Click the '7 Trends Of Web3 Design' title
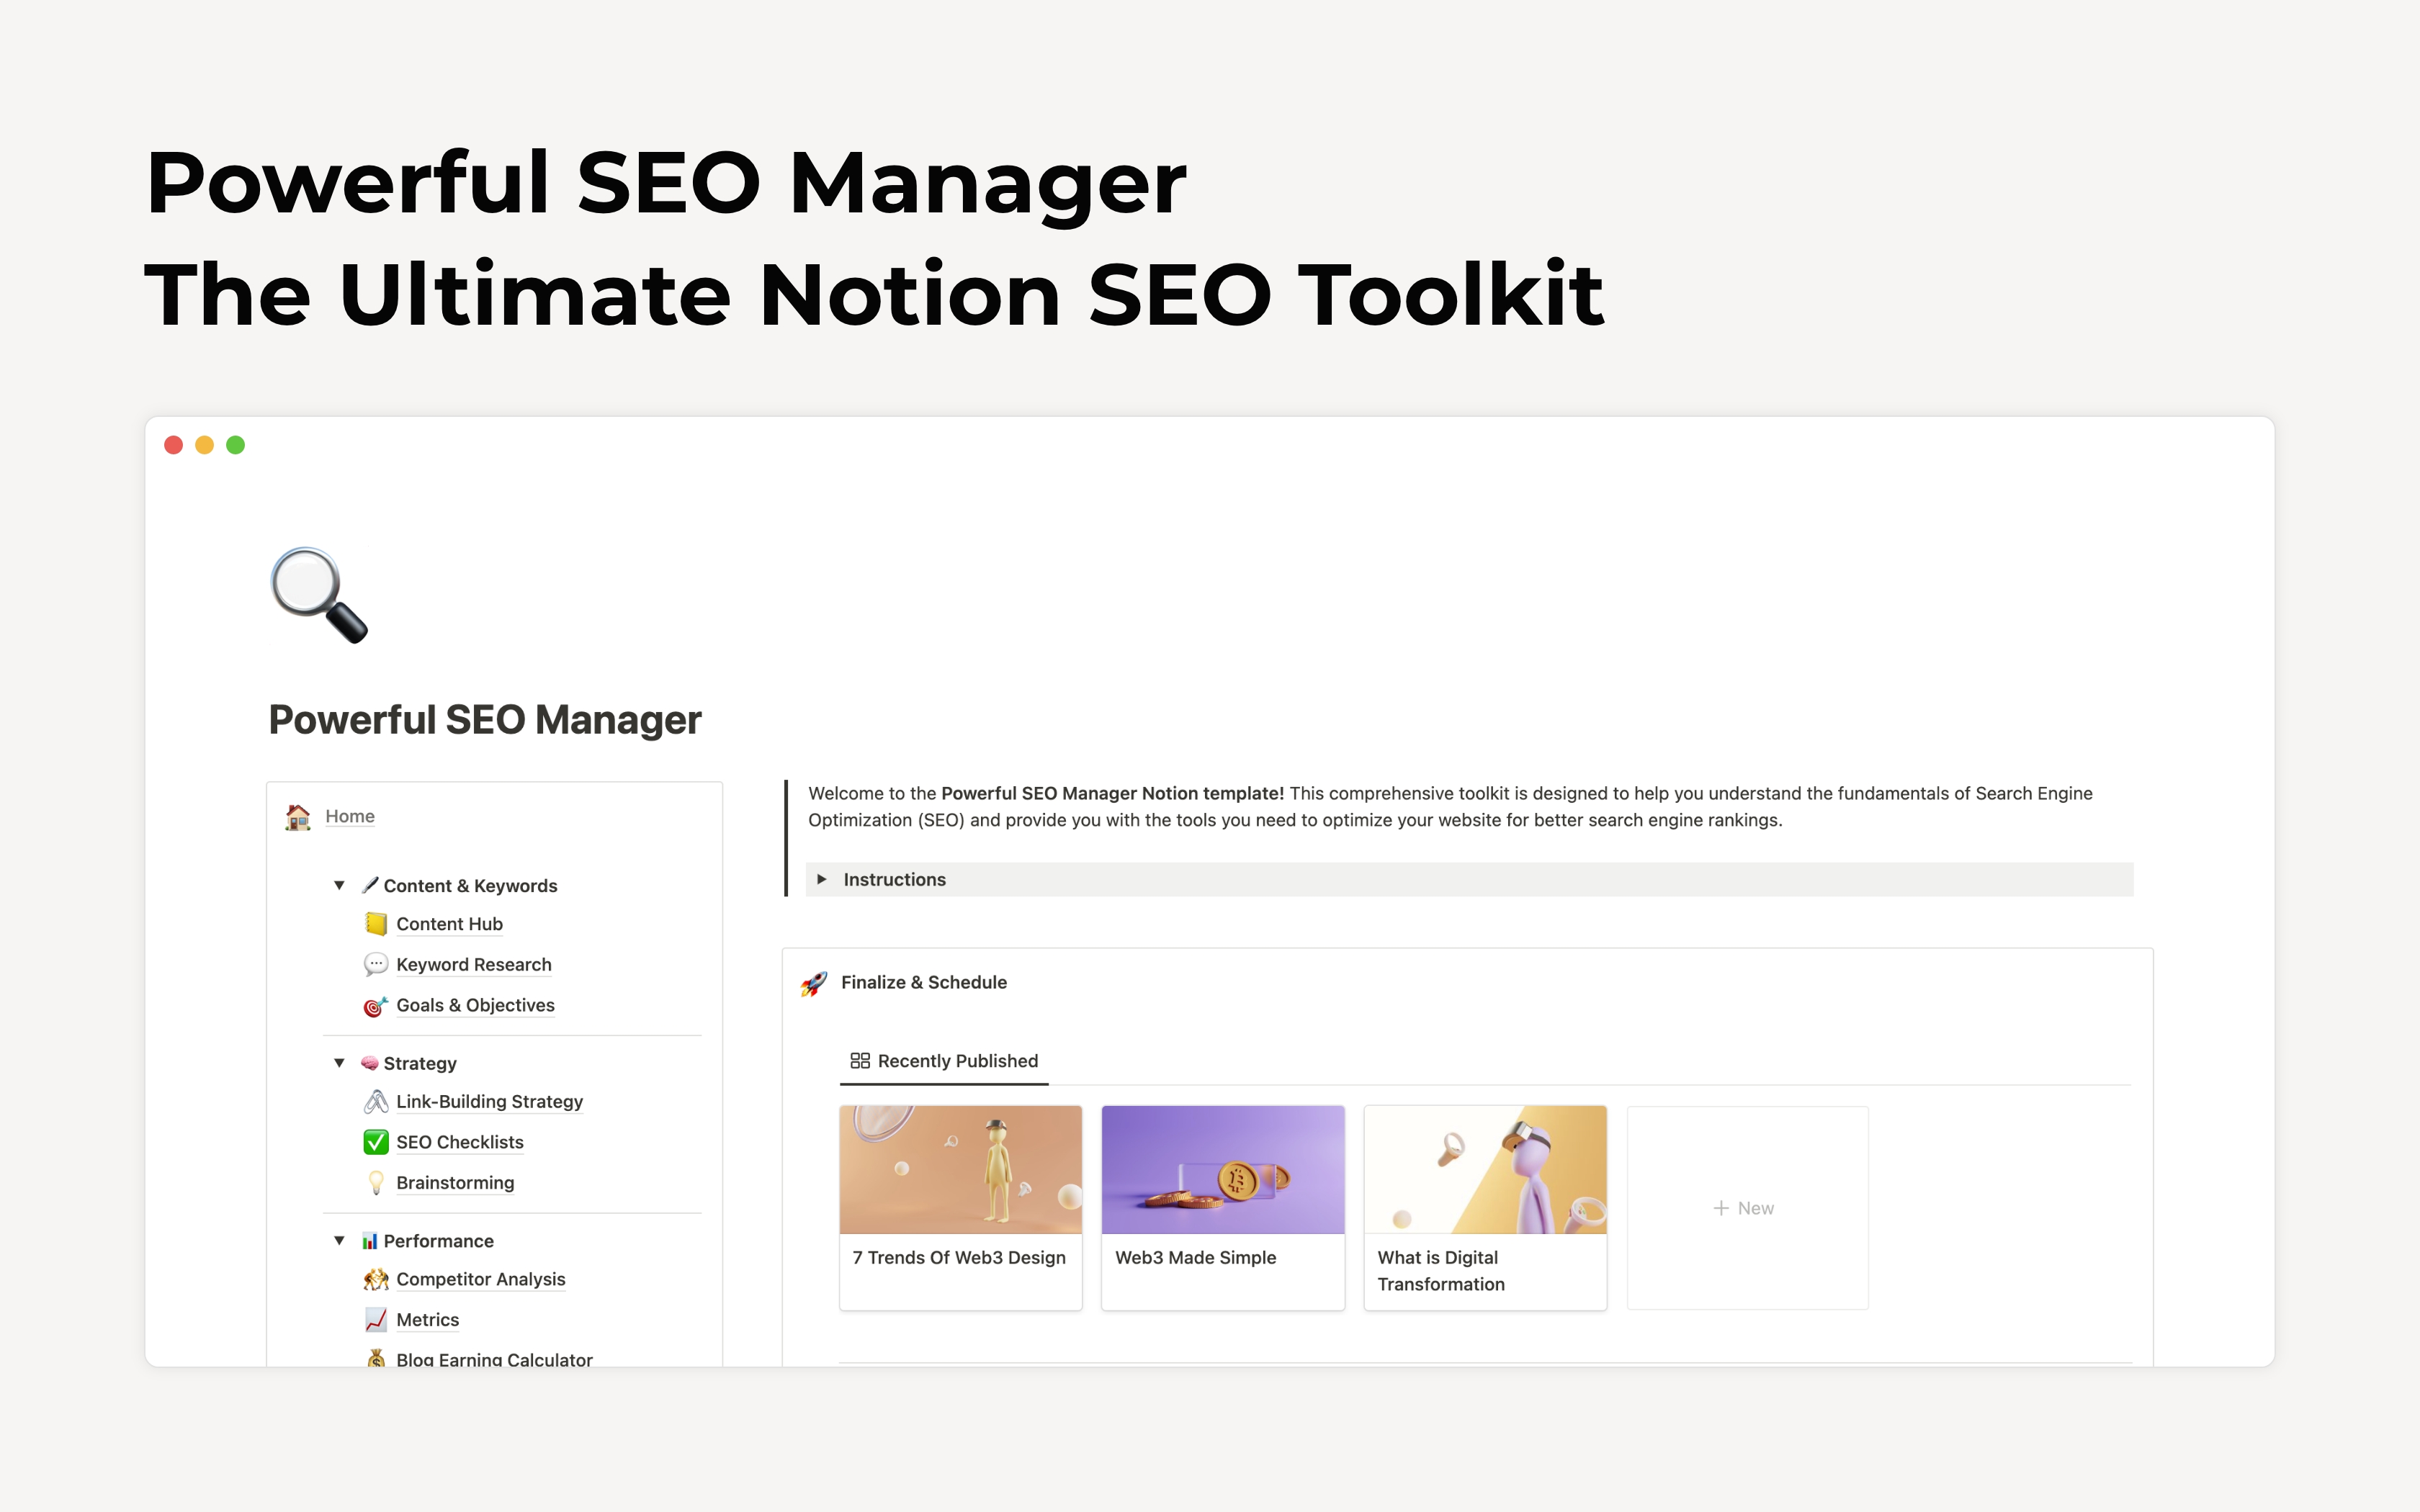The width and height of the screenshot is (2420, 1512). tap(959, 1258)
